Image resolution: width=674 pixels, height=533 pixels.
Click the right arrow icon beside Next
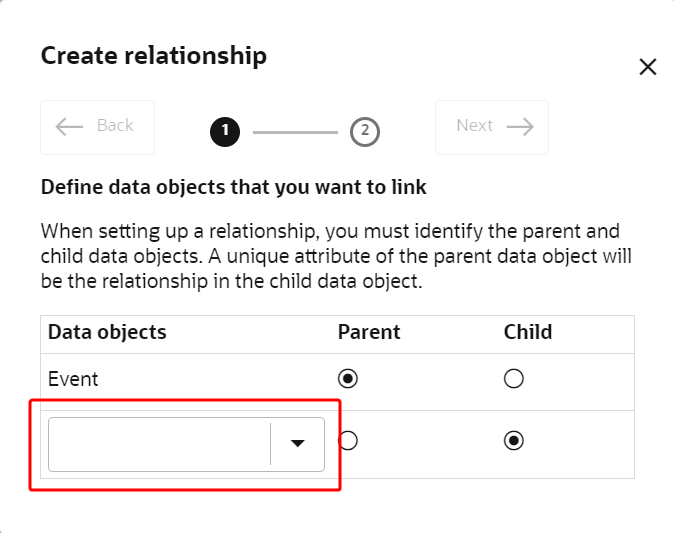[x=520, y=126]
